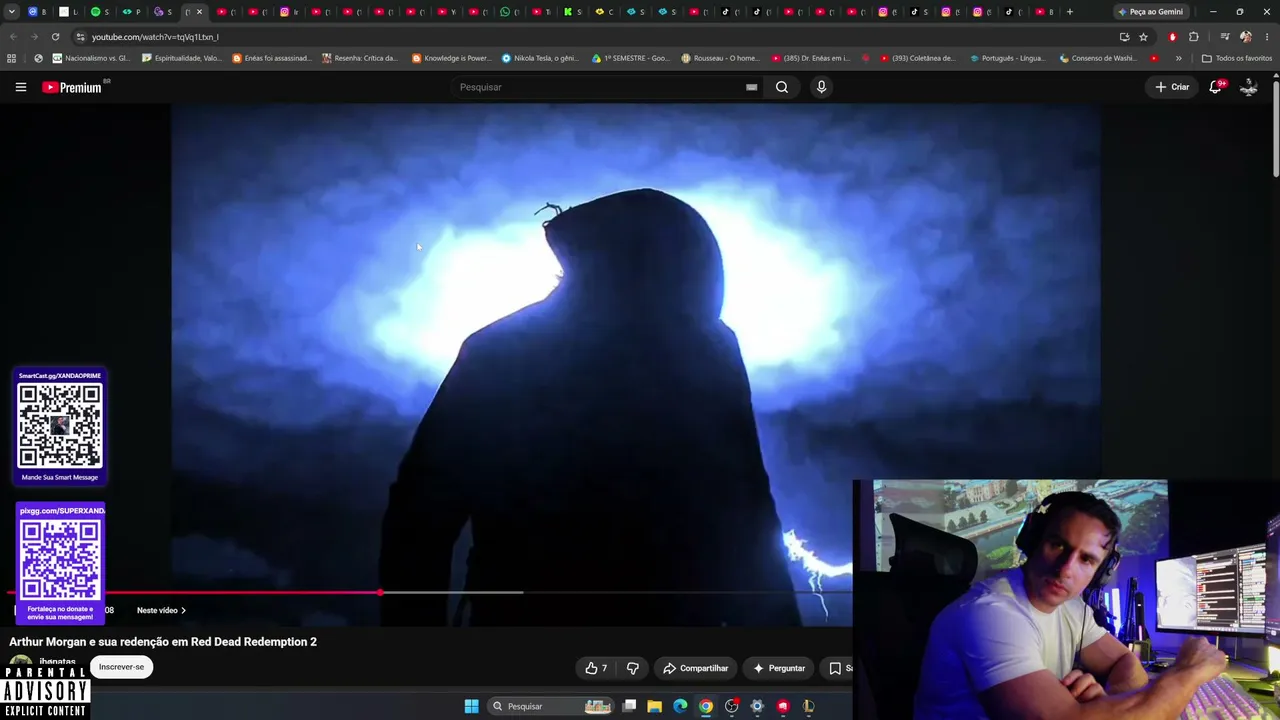Screen dimensions: 1280x720
Task: Launch Microsoft Edge from the taskbar
Action: (680, 706)
